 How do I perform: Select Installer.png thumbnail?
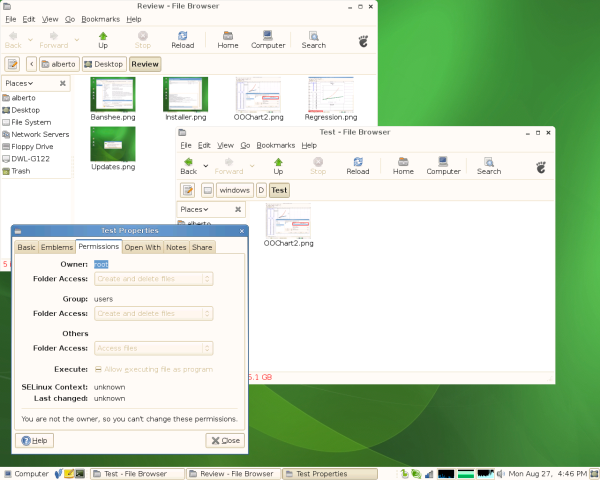(x=186, y=95)
